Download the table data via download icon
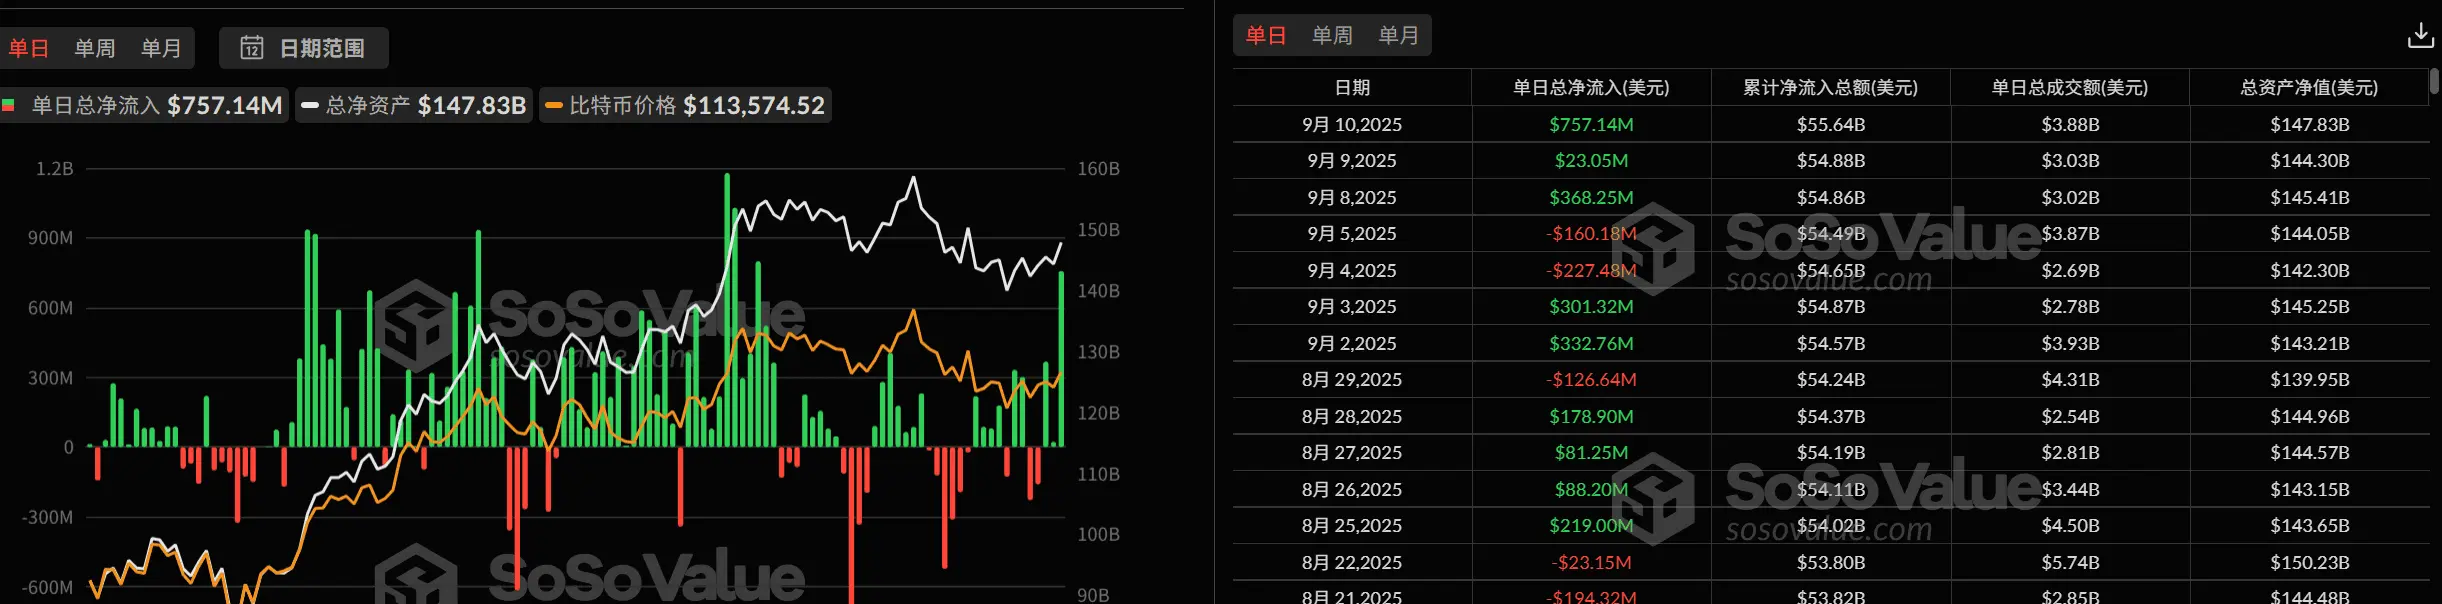 [2420, 35]
